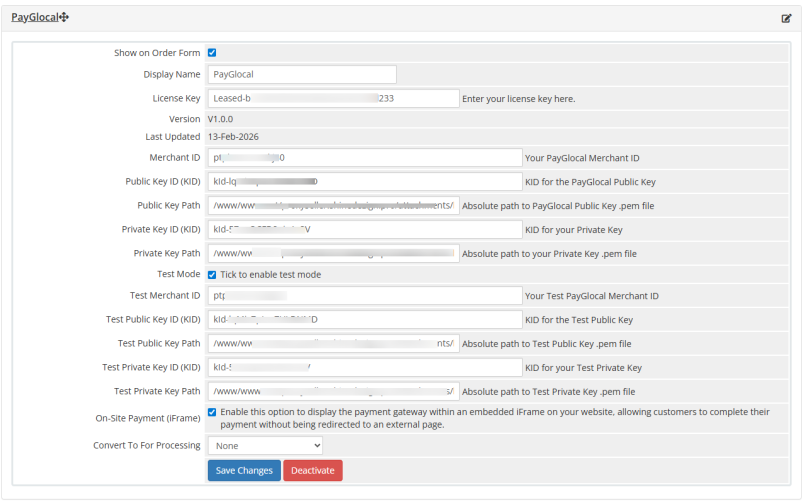The image size is (803, 502).
Task: Click the 'Your PayGlocal Merchant ID' hint
Action: pyautogui.click(x=582, y=158)
